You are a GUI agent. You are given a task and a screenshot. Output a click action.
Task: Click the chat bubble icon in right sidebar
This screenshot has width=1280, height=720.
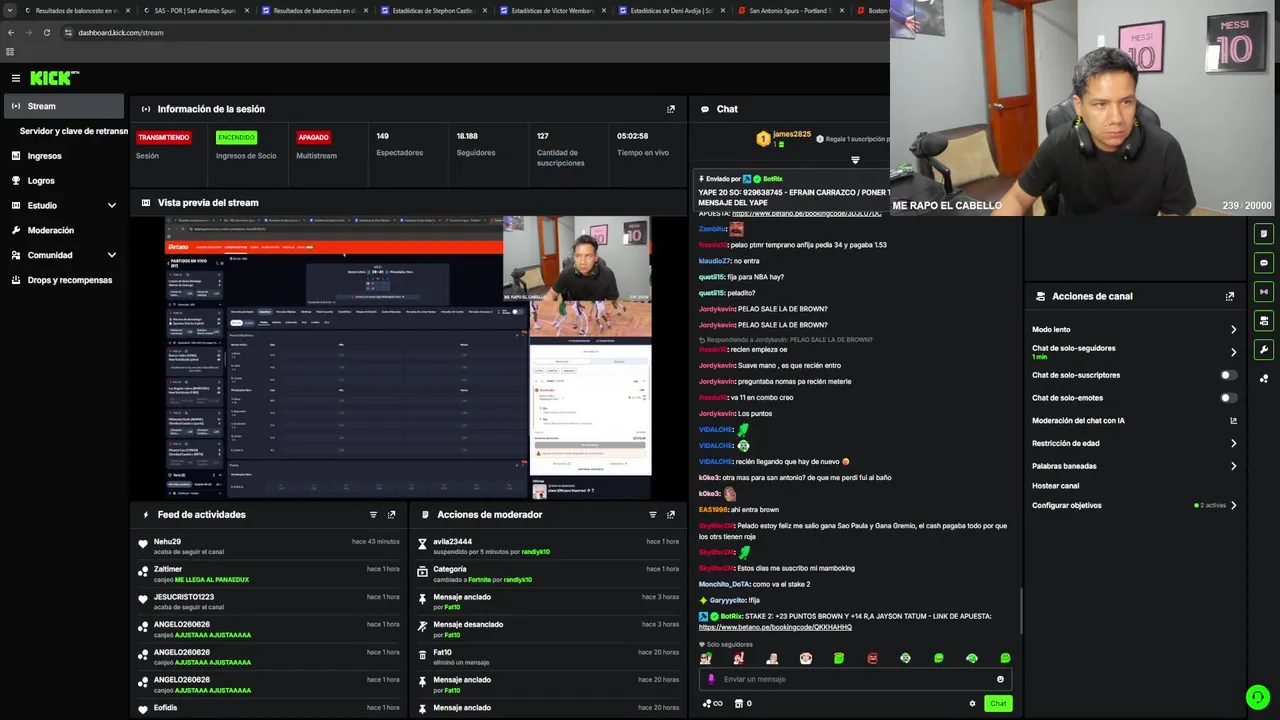pos(1264,263)
